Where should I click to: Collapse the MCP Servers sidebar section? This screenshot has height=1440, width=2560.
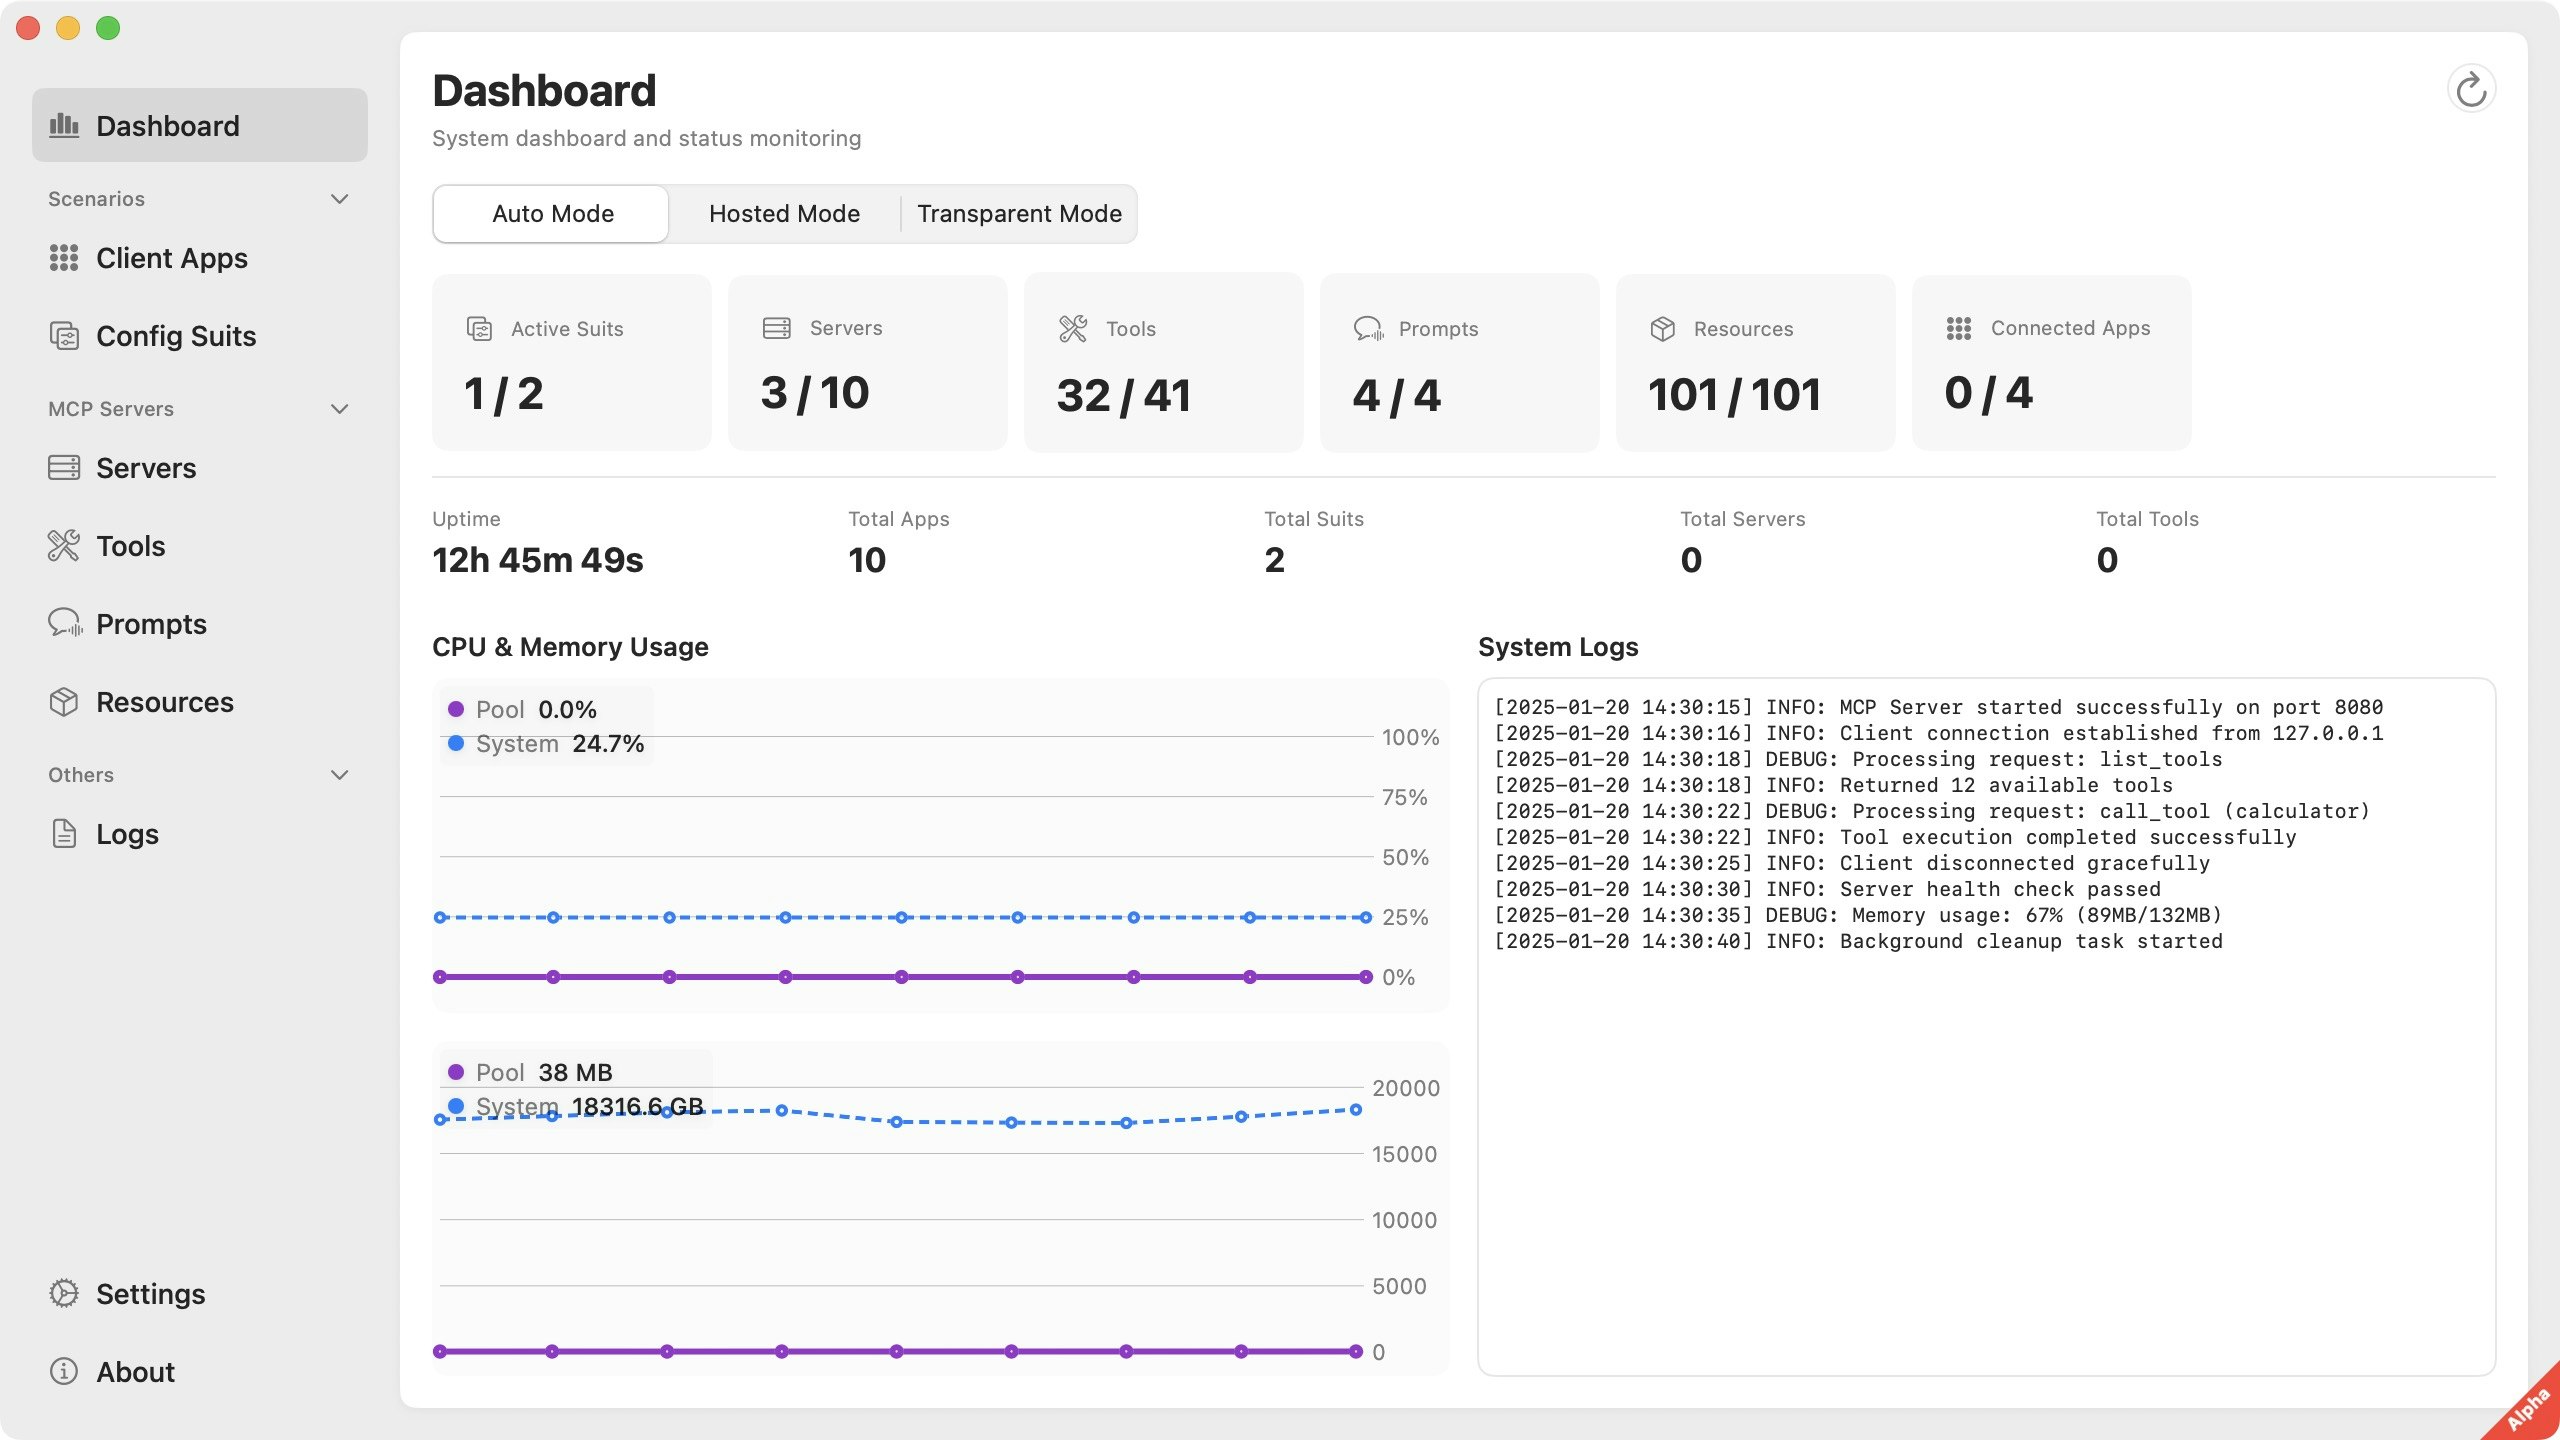click(340, 409)
